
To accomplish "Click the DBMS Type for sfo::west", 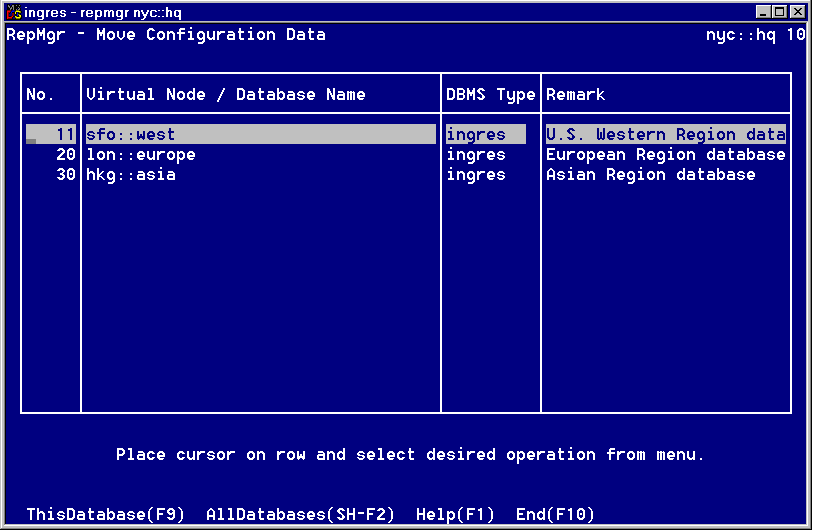I will pyautogui.click(x=476, y=135).
